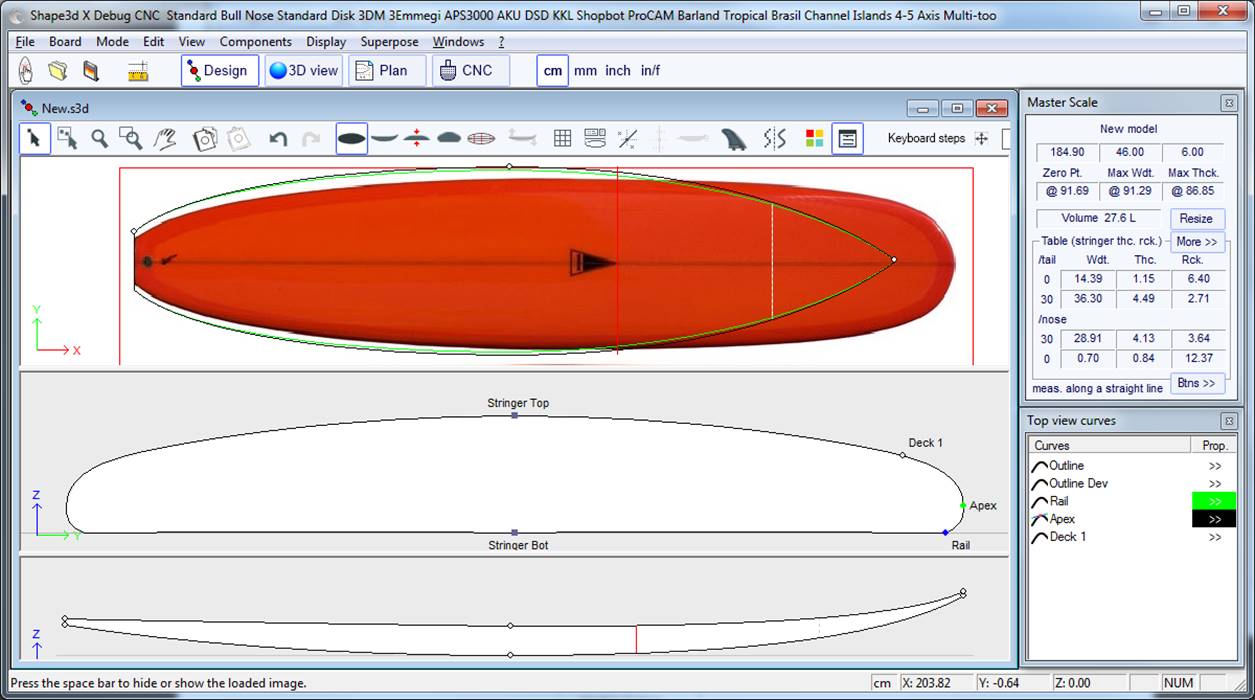
Task: Show the grid overlay icon
Action: tap(562, 139)
